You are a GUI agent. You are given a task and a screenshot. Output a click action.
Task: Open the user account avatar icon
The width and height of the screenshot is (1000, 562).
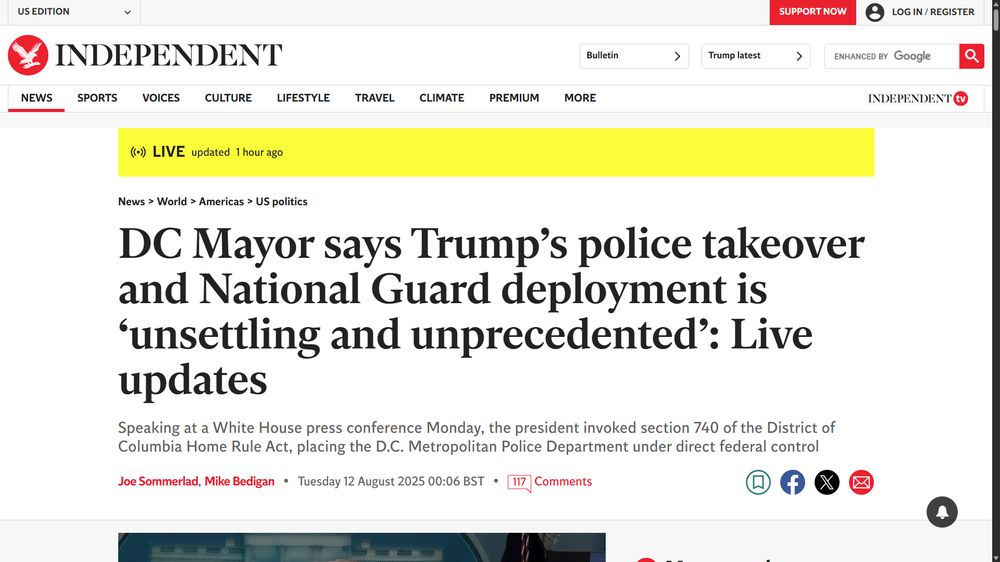tap(875, 12)
